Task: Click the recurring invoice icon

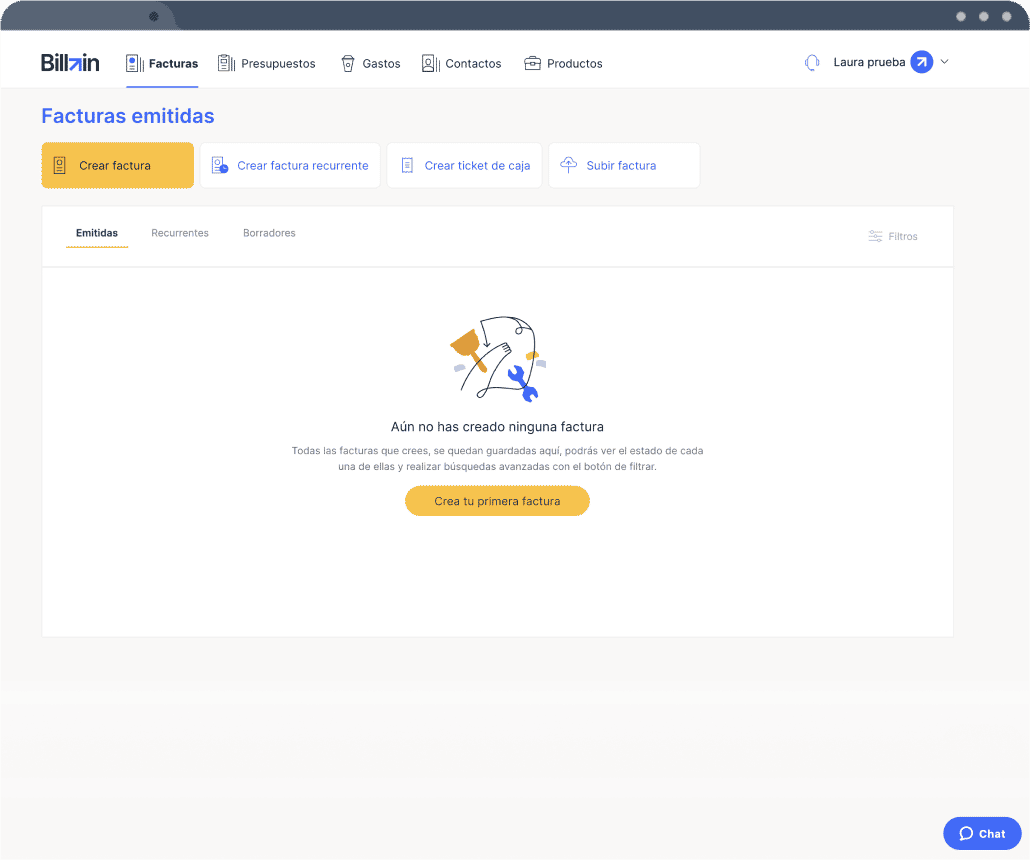Action: click(220, 166)
